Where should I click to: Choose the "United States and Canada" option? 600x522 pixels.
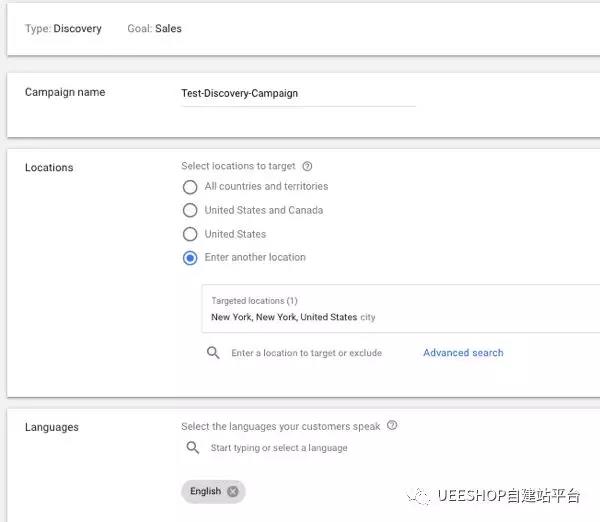tap(190, 211)
